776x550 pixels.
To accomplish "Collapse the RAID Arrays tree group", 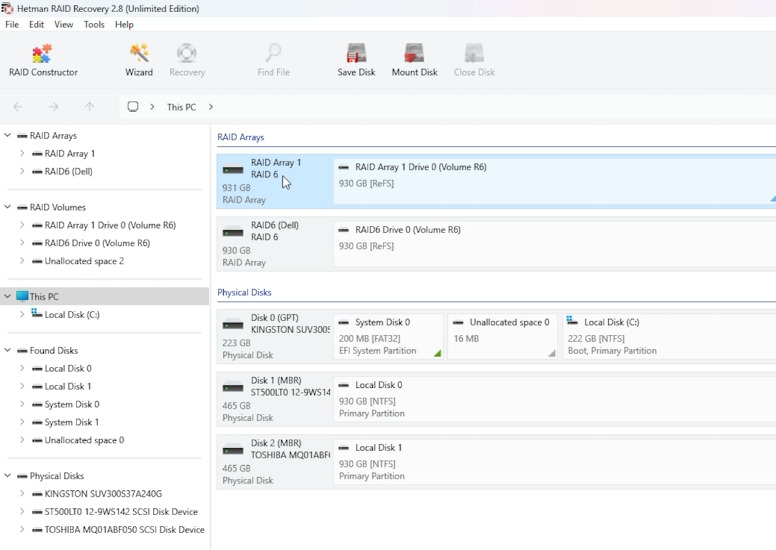I will 7,135.
